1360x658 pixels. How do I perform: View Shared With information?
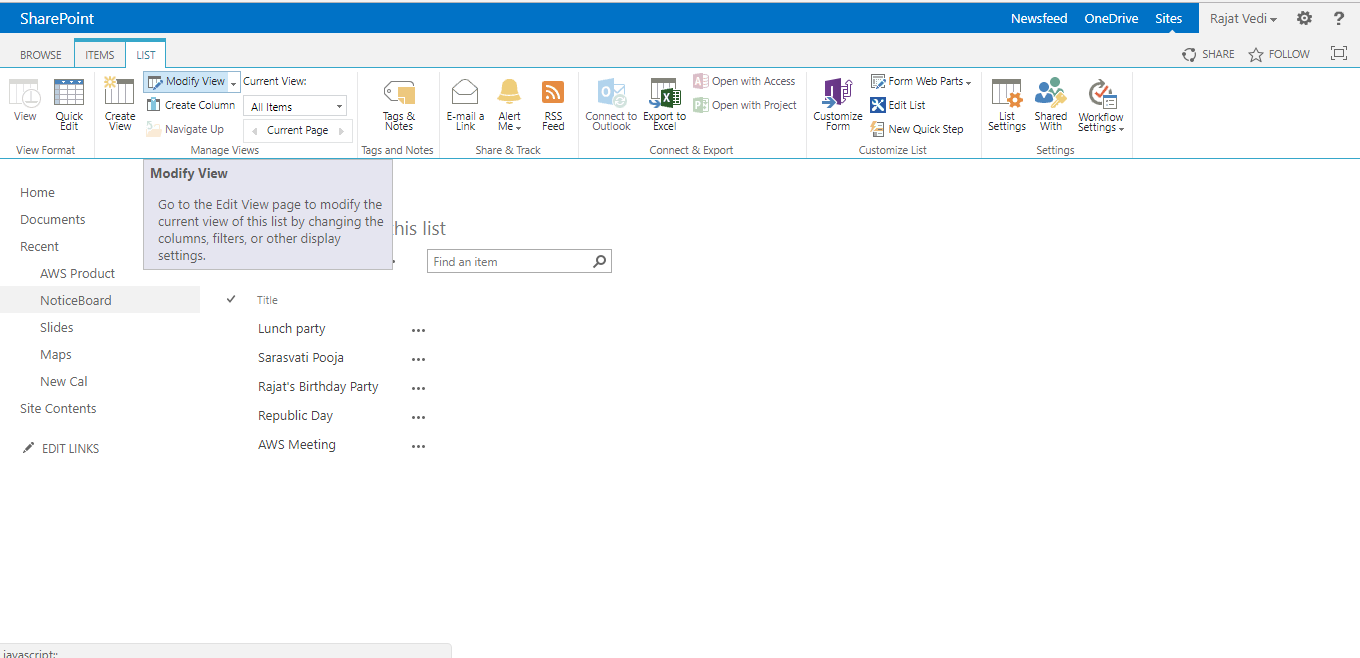coord(1050,104)
